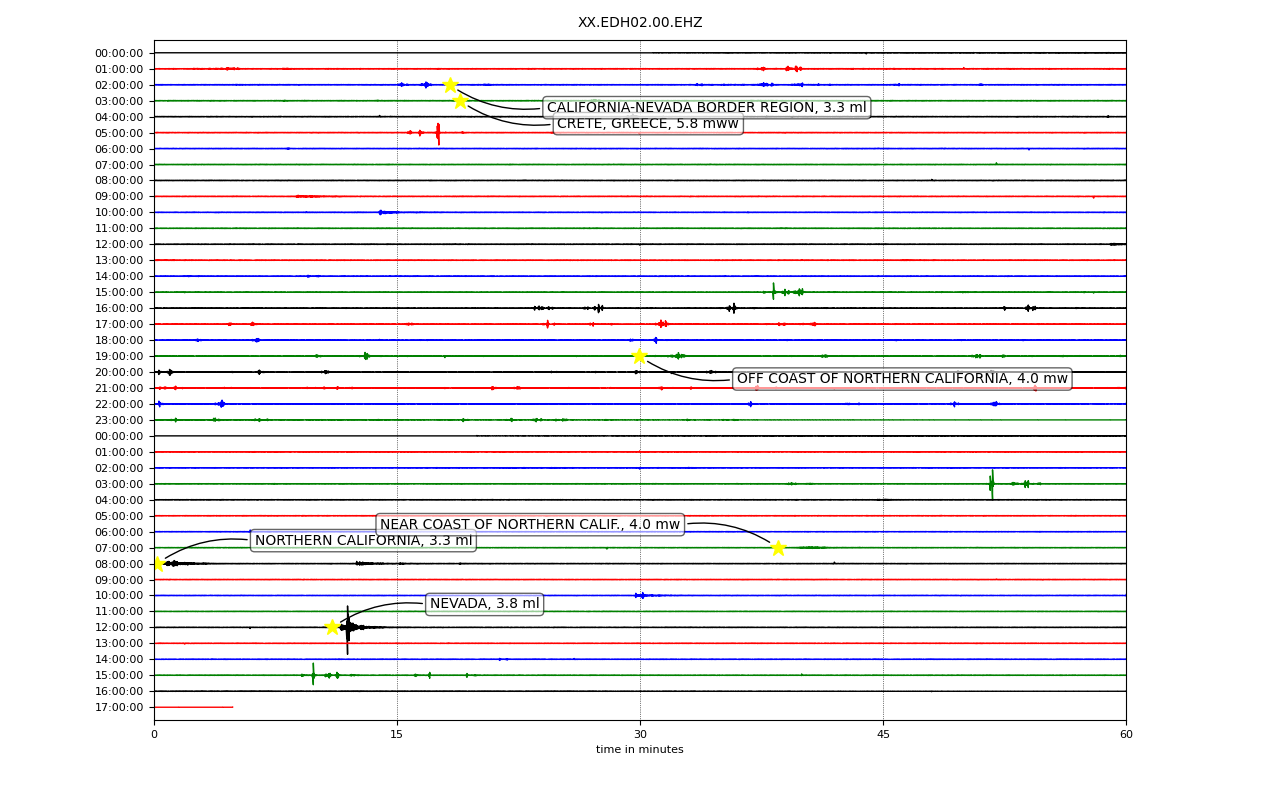Select the NEVADA, 3.8 ml annotation box
Image resolution: width=1280 pixels, height=800 pixels.
pos(485,604)
